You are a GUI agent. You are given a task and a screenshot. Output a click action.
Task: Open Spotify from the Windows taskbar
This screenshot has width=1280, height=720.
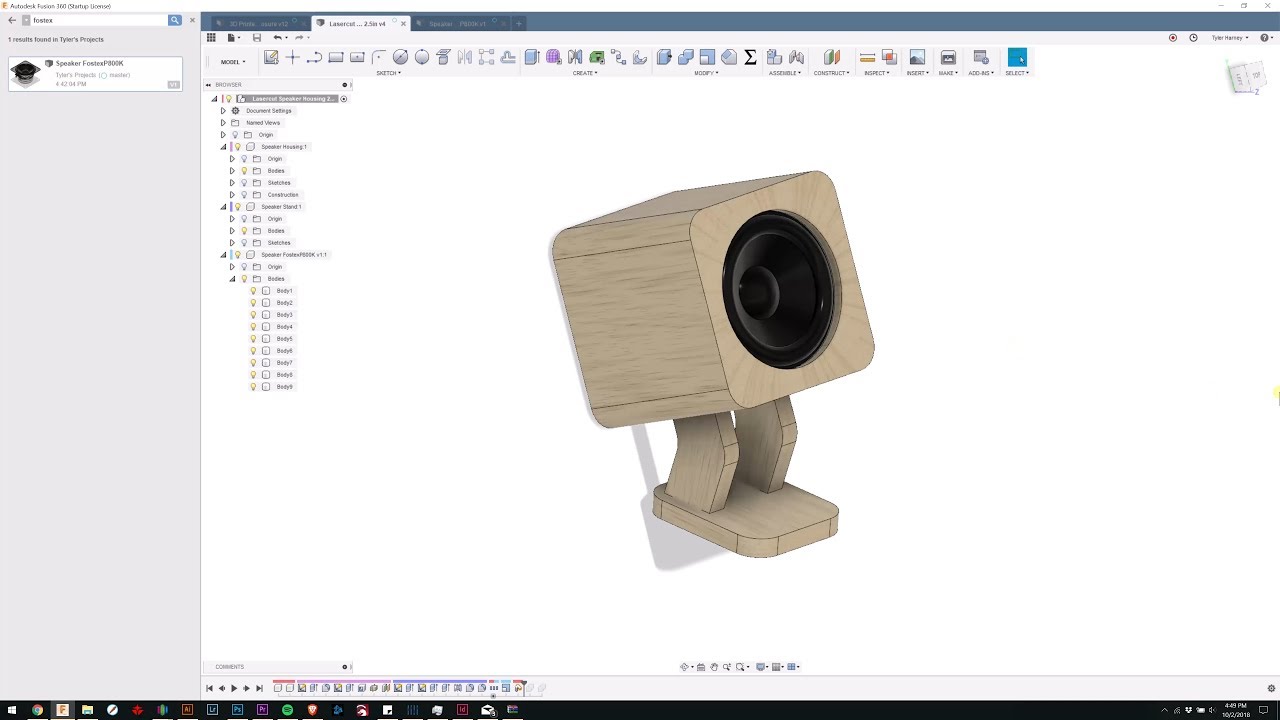287,710
